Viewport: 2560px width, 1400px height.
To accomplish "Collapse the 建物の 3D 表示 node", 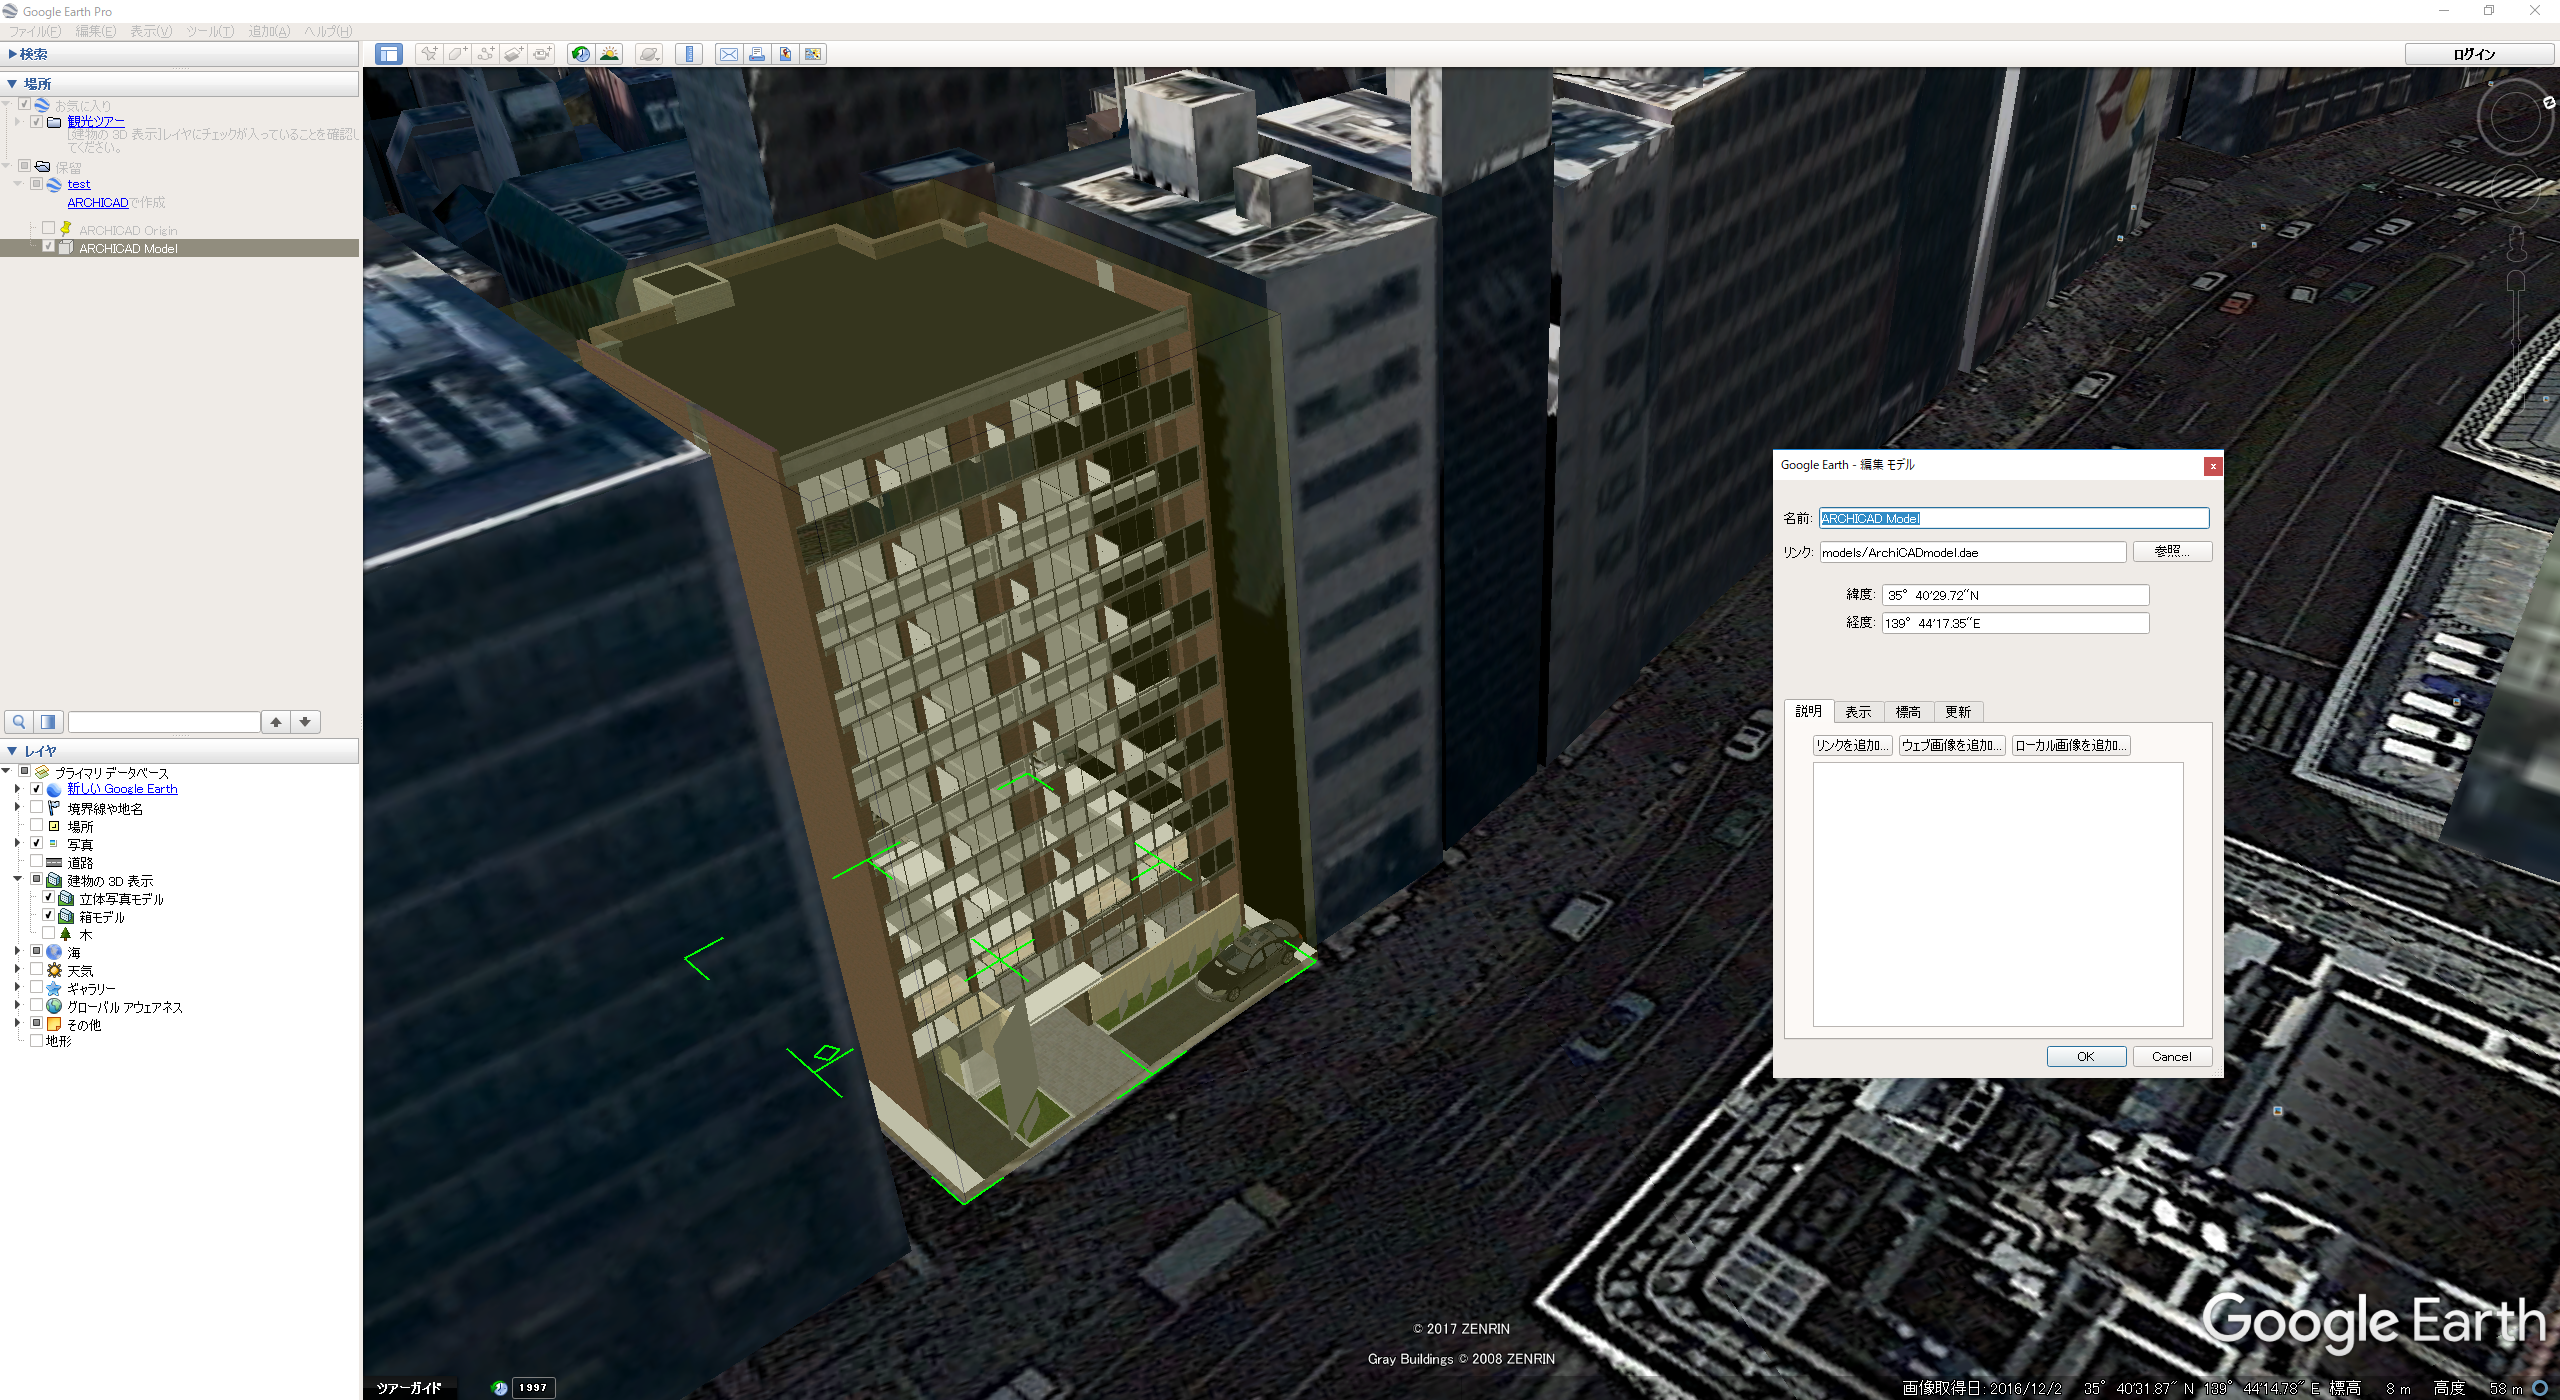I will tap(17, 879).
